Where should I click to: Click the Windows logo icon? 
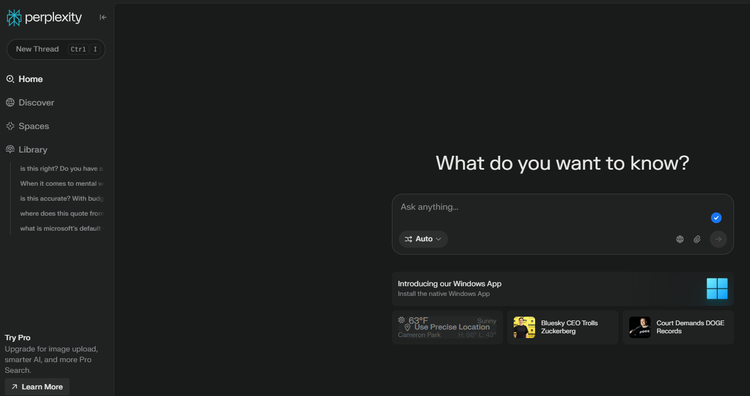(717, 289)
